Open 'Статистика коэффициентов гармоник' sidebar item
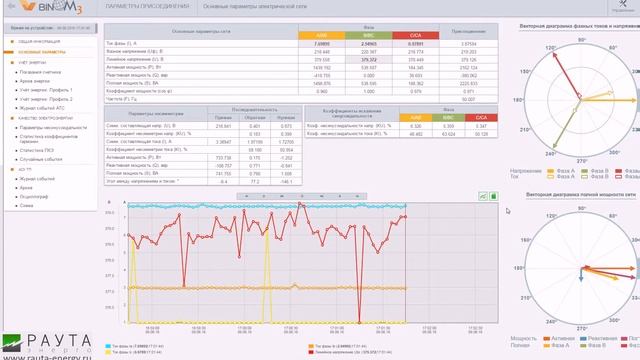Image resolution: width=640 pixels, height=360 pixels. [49, 139]
